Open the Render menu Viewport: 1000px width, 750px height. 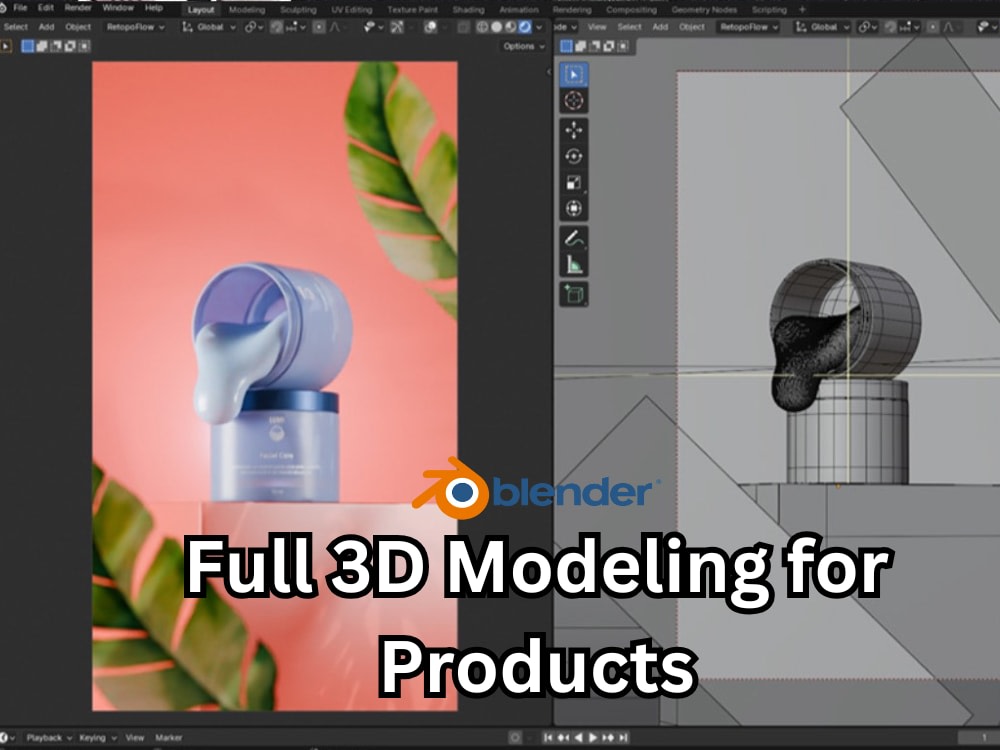pyautogui.click(x=78, y=8)
